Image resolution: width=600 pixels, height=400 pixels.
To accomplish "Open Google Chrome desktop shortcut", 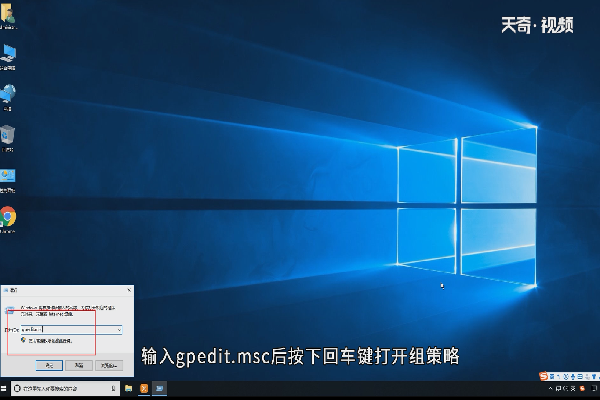I will point(8,219).
